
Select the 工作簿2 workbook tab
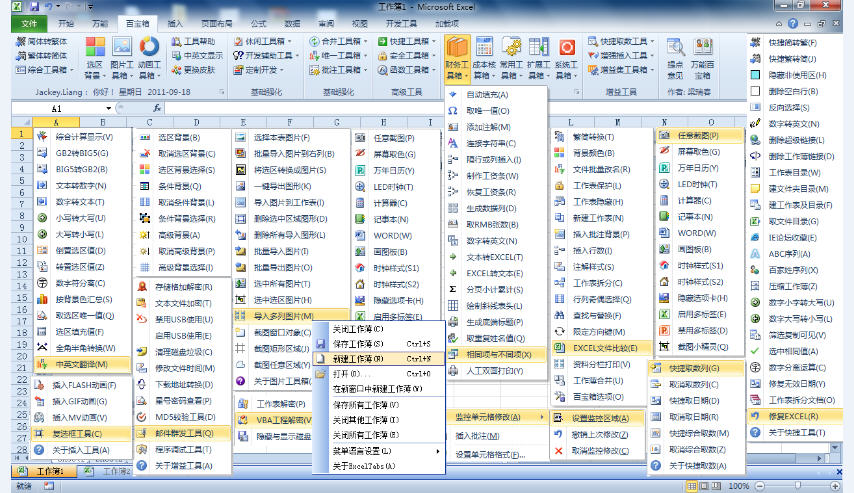[x=111, y=471]
